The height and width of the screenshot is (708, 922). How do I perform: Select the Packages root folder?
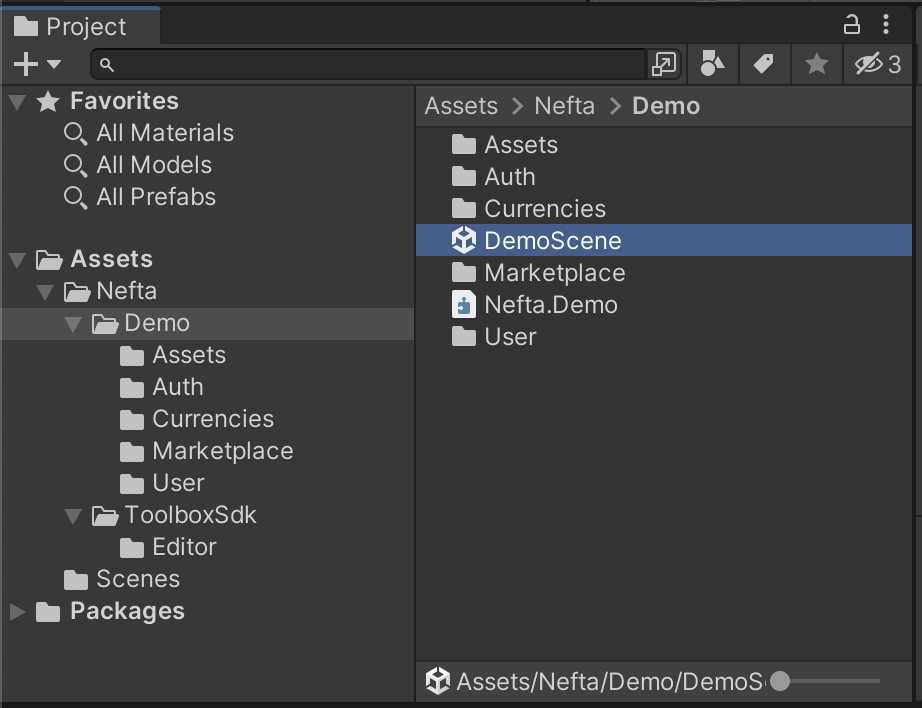click(208, 611)
